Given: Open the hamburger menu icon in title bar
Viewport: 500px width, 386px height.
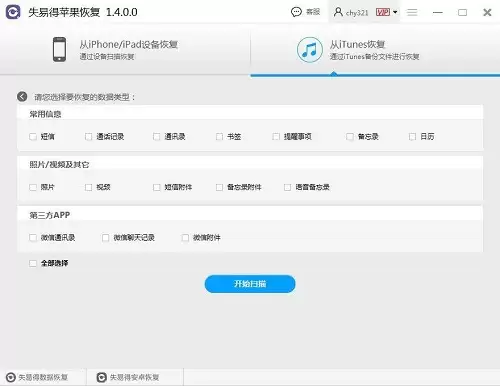Looking at the screenshot, I should pyautogui.click(x=412, y=12).
